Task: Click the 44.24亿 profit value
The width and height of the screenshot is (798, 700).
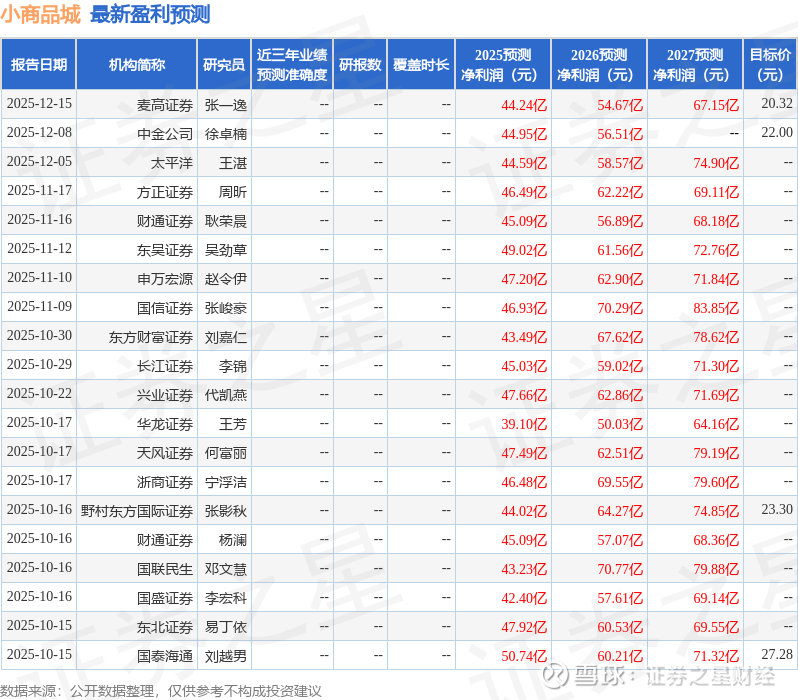Action: tap(524, 105)
